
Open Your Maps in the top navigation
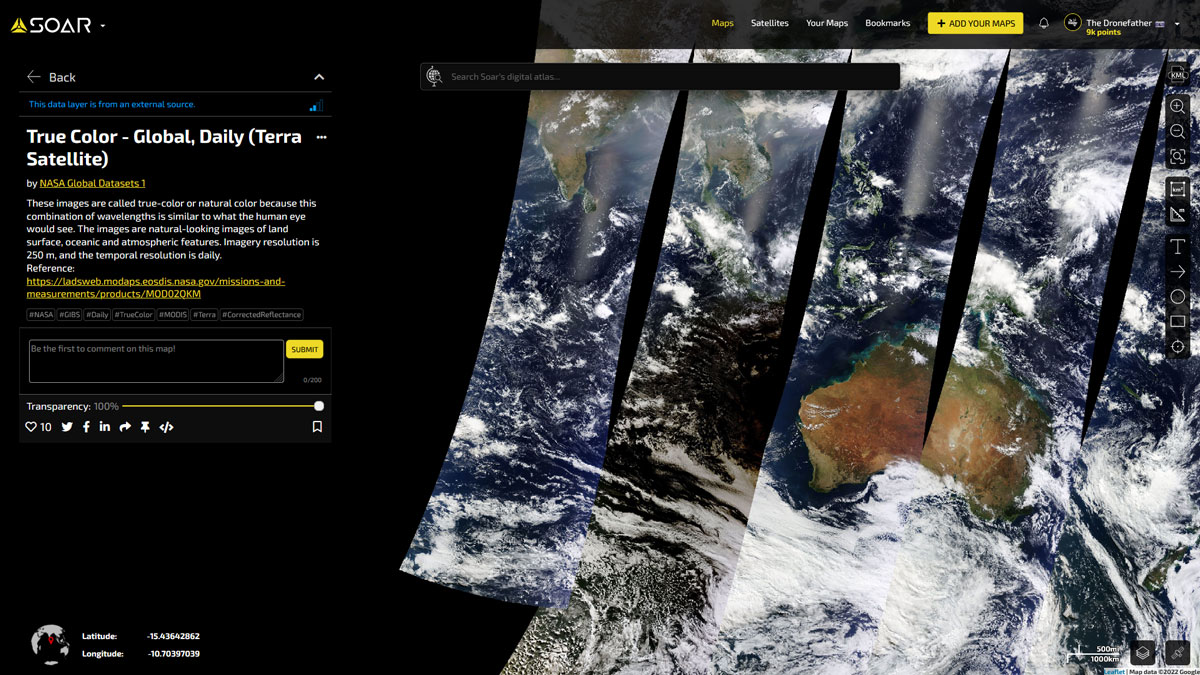pyautogui.click(x=826, y=23)
